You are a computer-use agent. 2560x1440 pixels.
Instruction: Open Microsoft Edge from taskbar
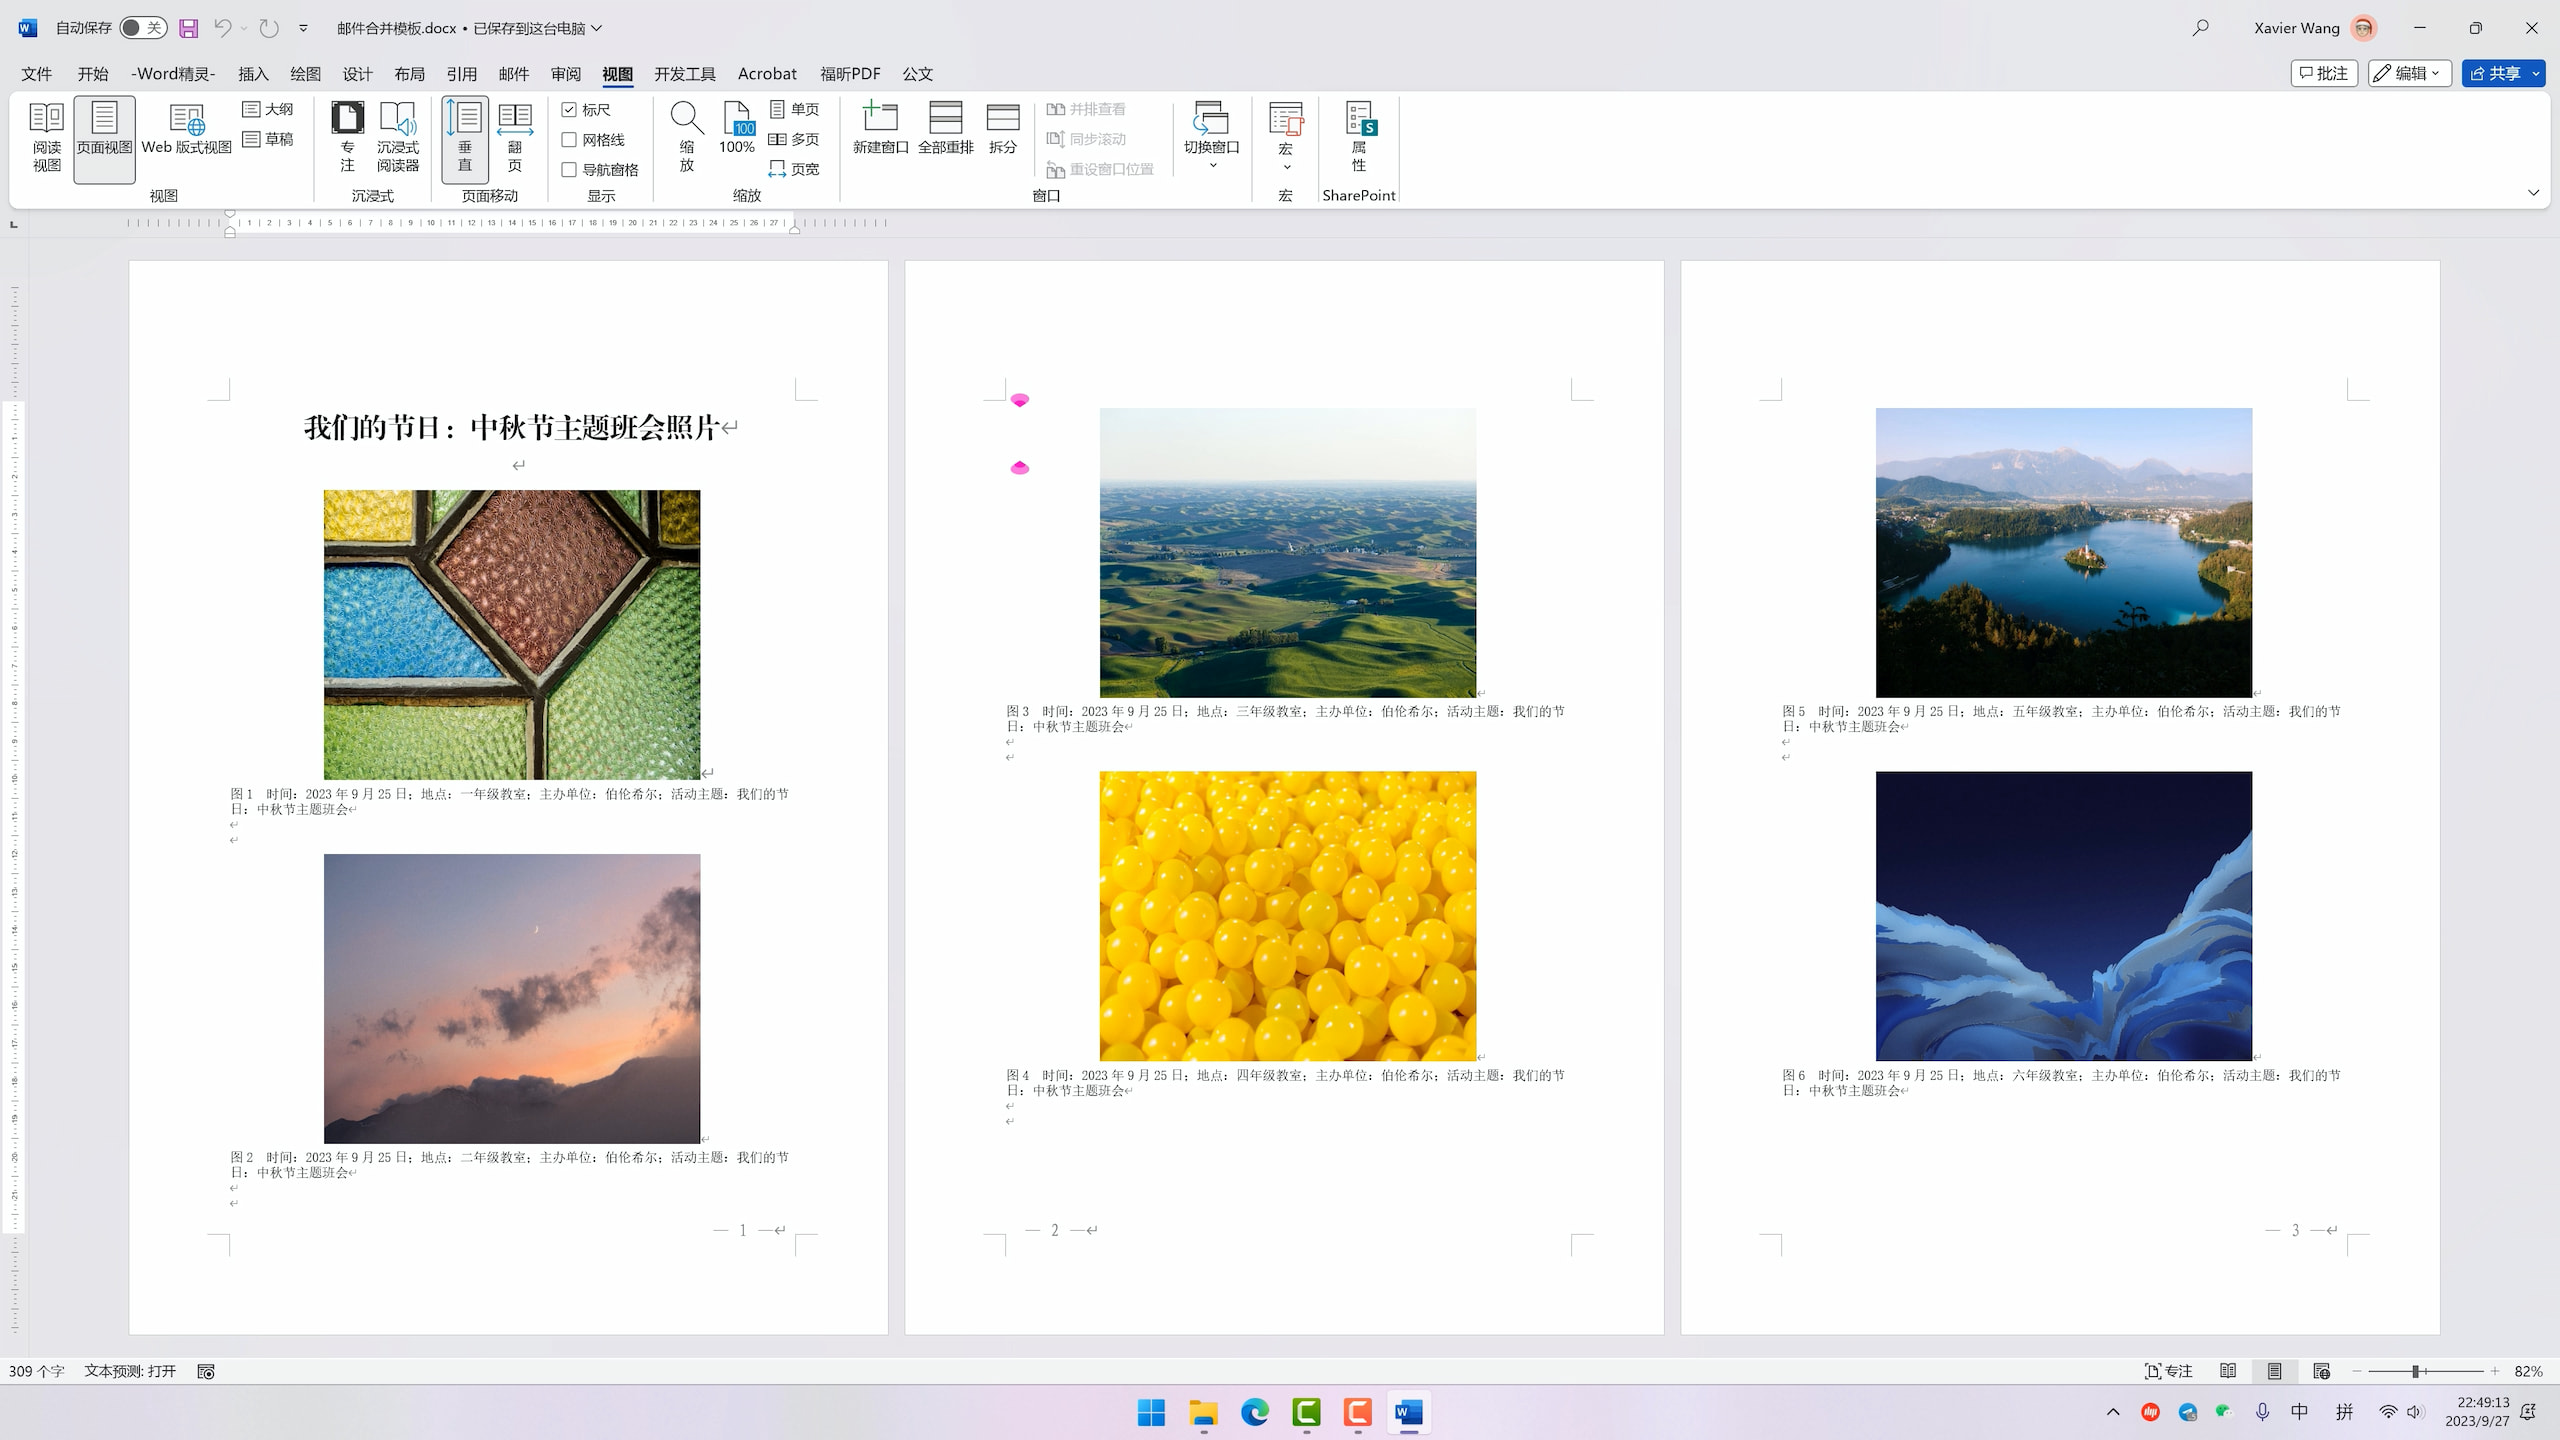1255,1412
